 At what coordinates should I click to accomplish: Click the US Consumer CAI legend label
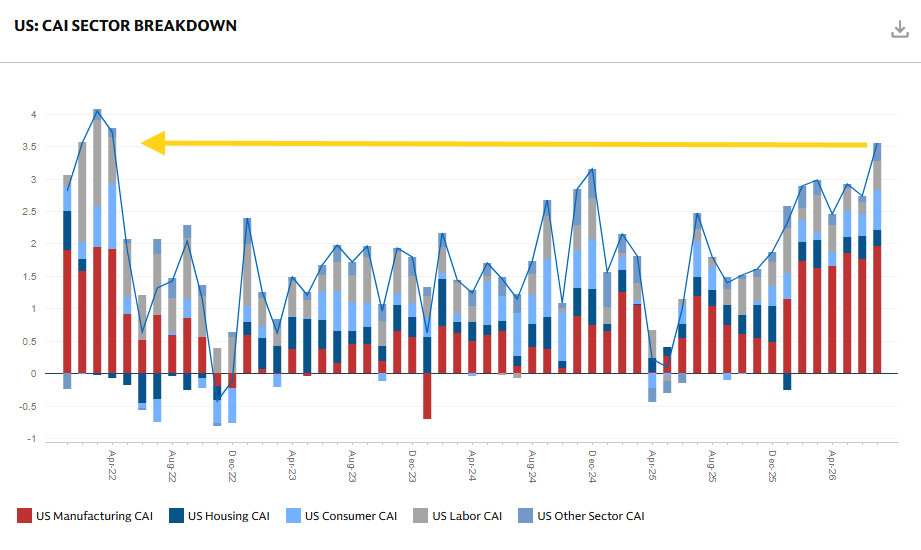click(351, 516)
